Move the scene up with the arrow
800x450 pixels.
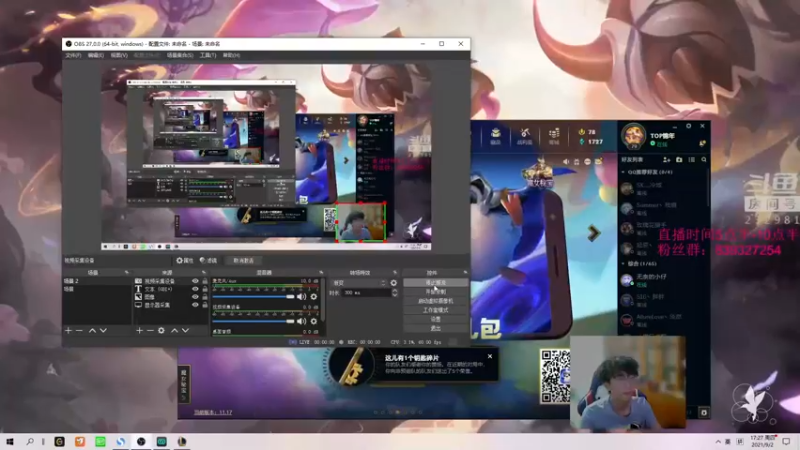pos(92,331)
